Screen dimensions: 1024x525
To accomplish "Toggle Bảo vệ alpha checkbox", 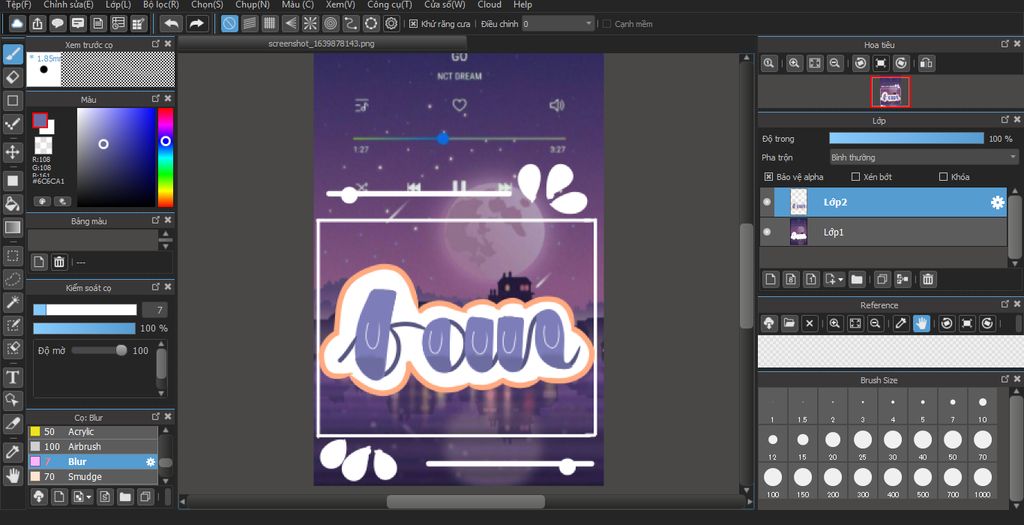I will (x=769, y=177).
